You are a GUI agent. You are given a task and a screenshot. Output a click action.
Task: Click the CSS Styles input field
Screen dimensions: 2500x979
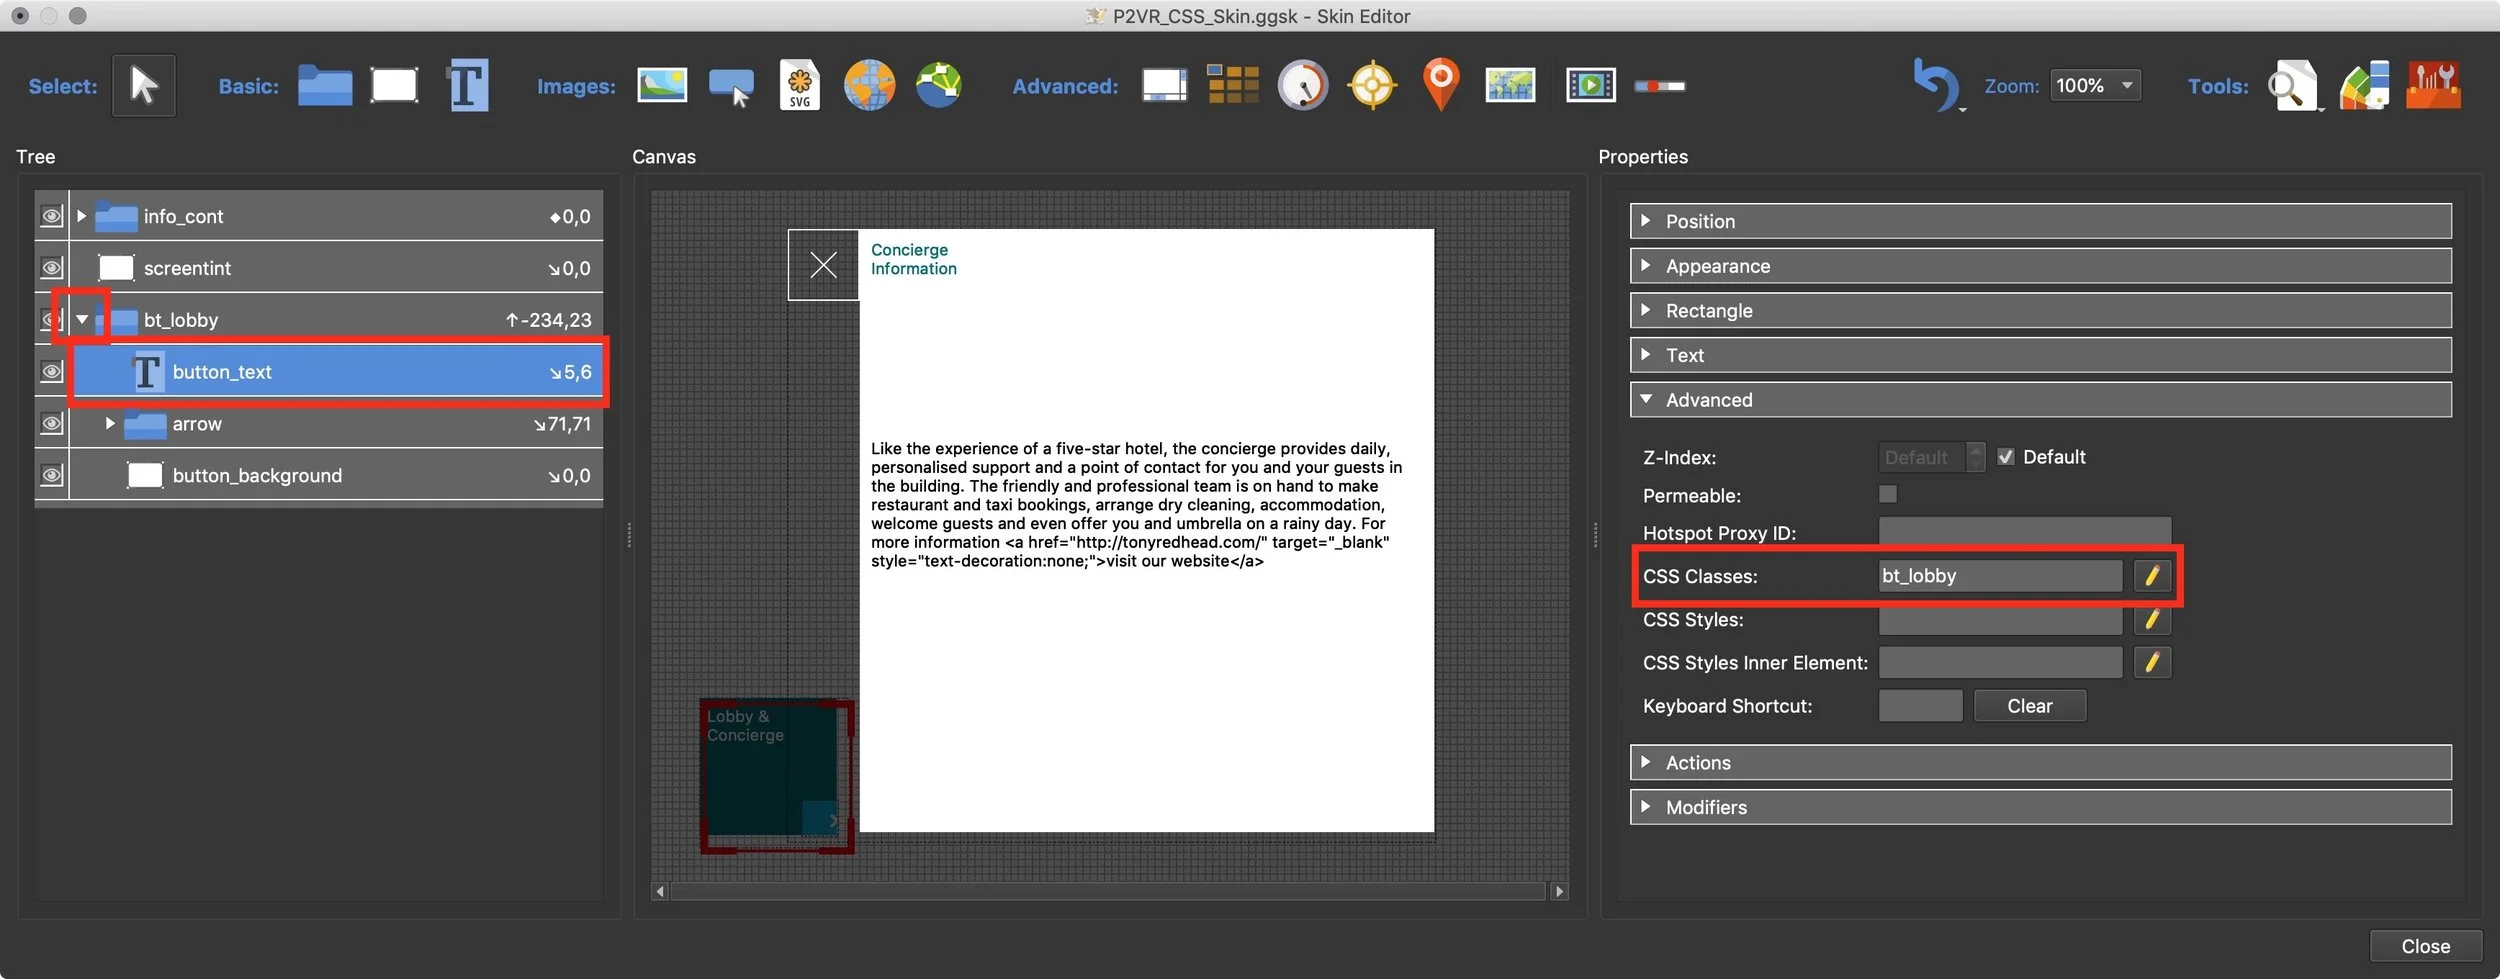click(2000, 620)
